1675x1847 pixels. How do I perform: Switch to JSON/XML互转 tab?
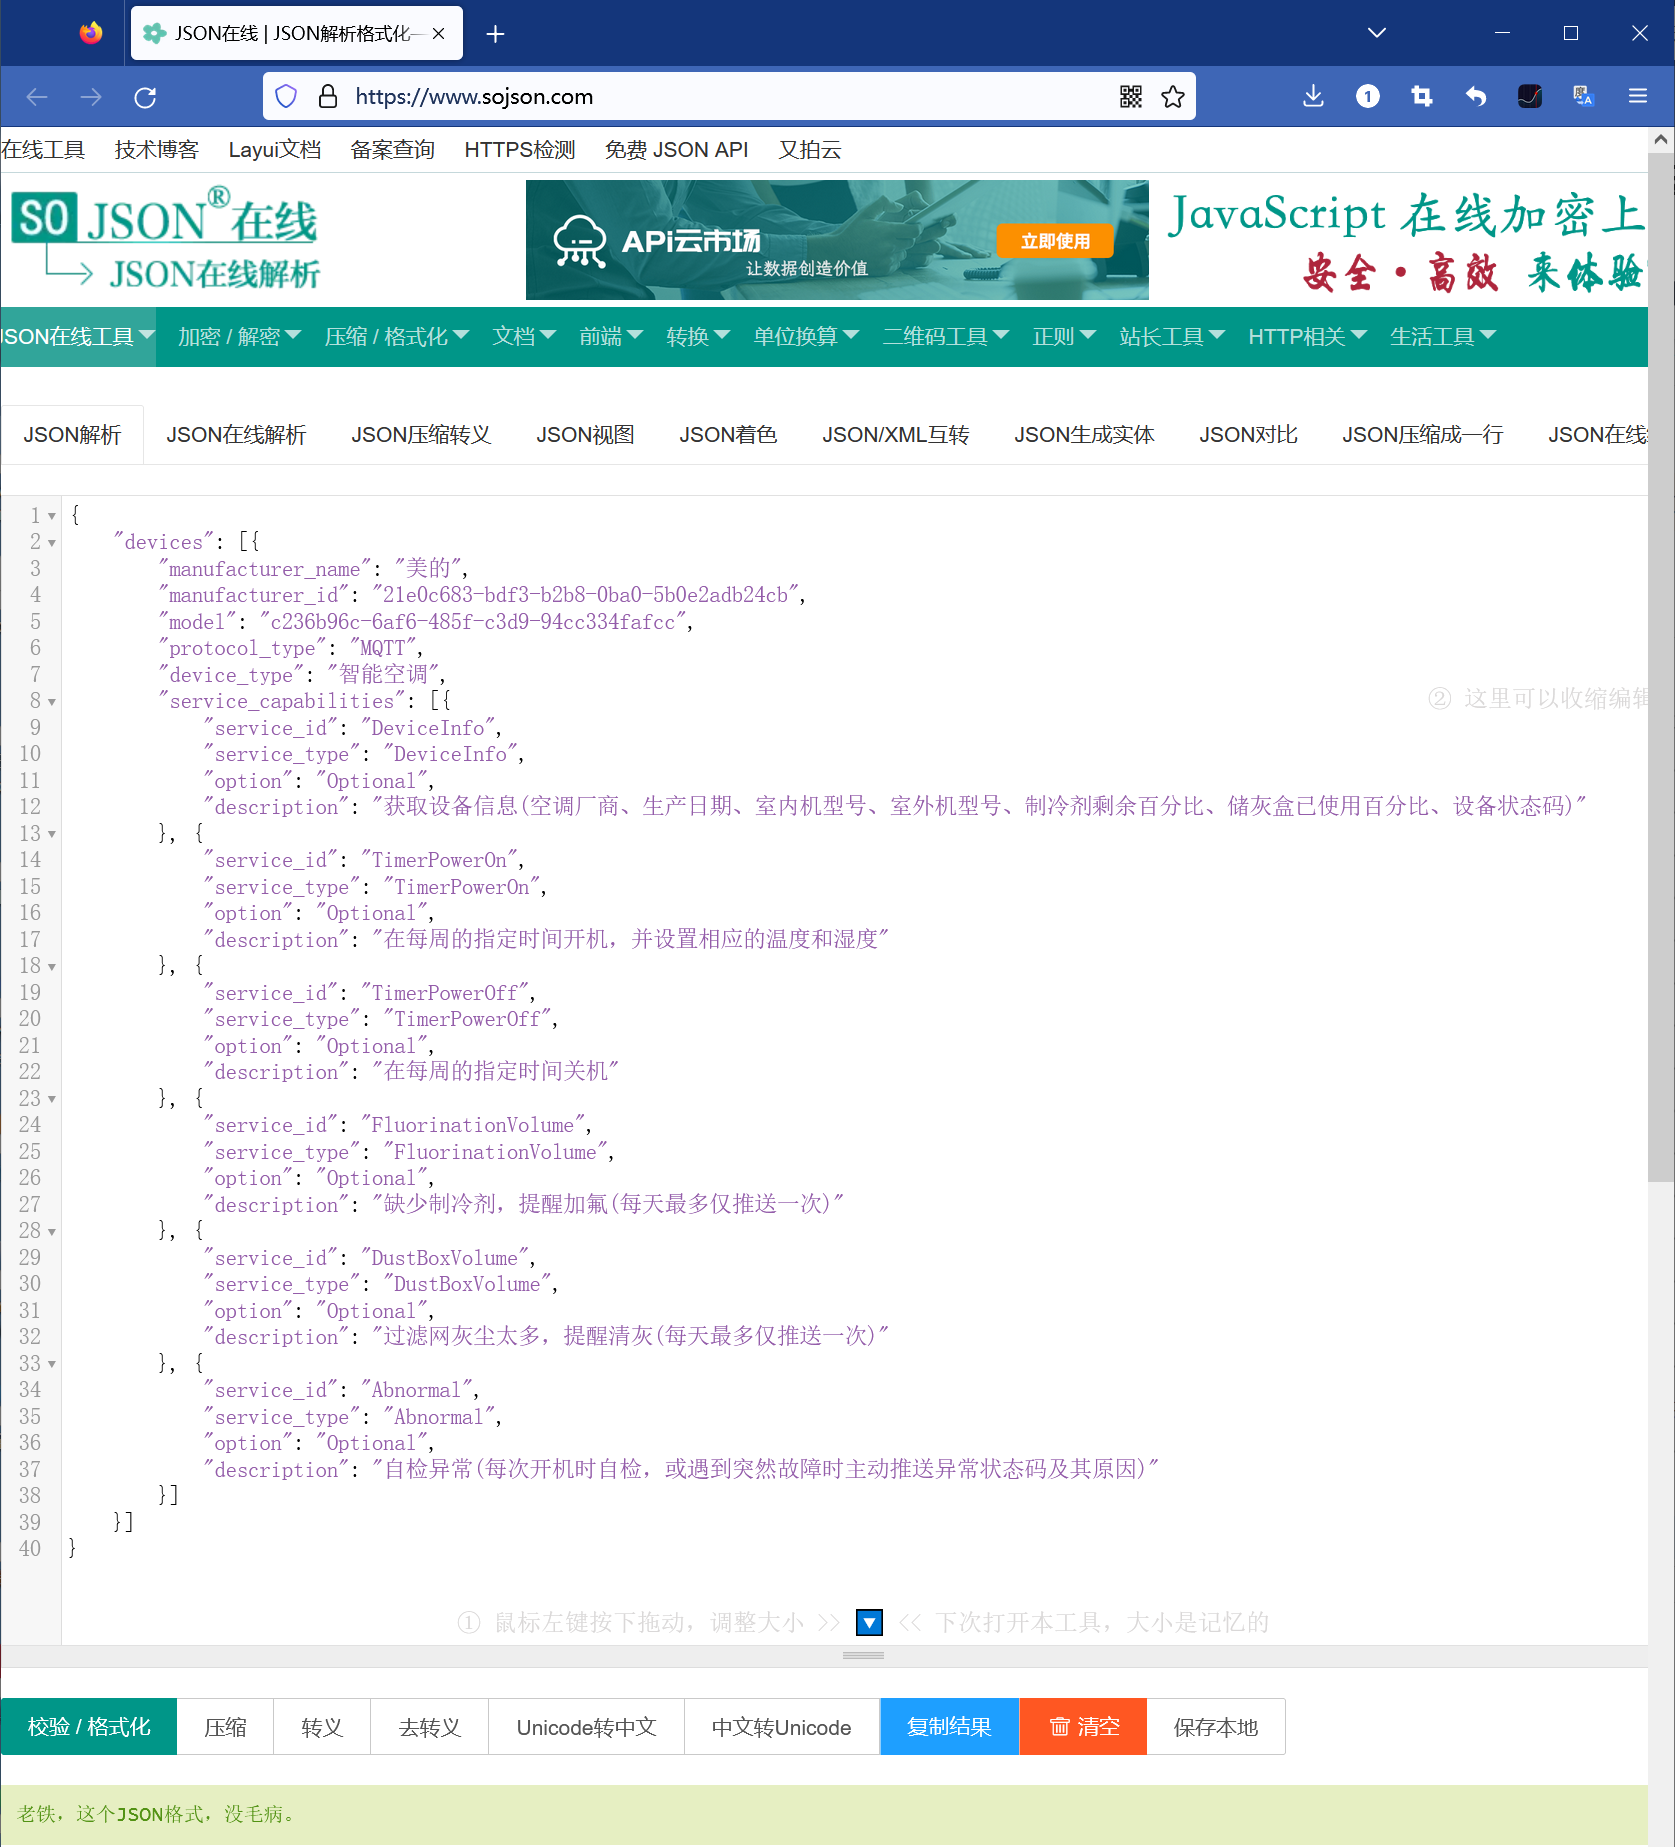point(896,435)
